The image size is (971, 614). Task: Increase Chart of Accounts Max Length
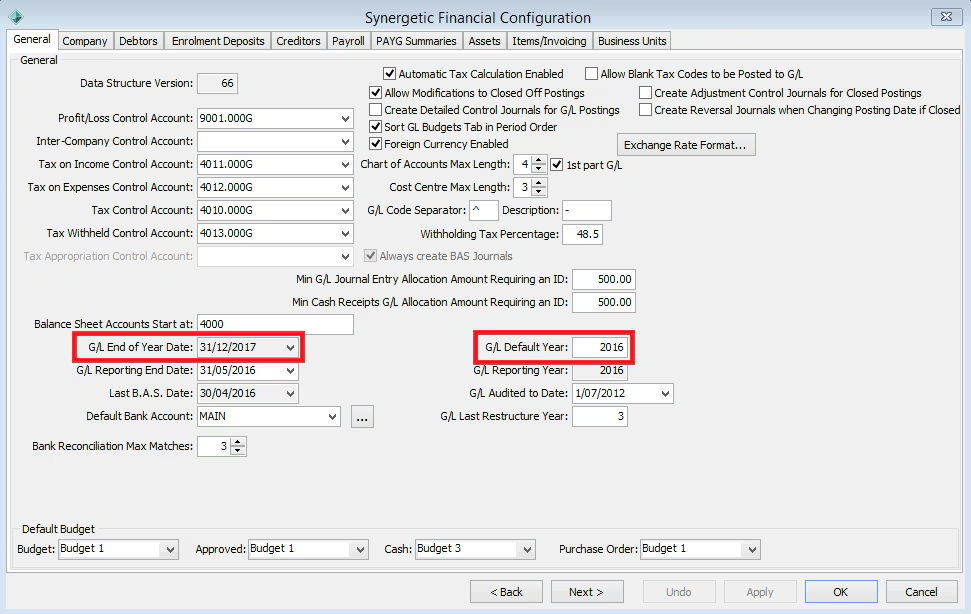click(539, 160)
